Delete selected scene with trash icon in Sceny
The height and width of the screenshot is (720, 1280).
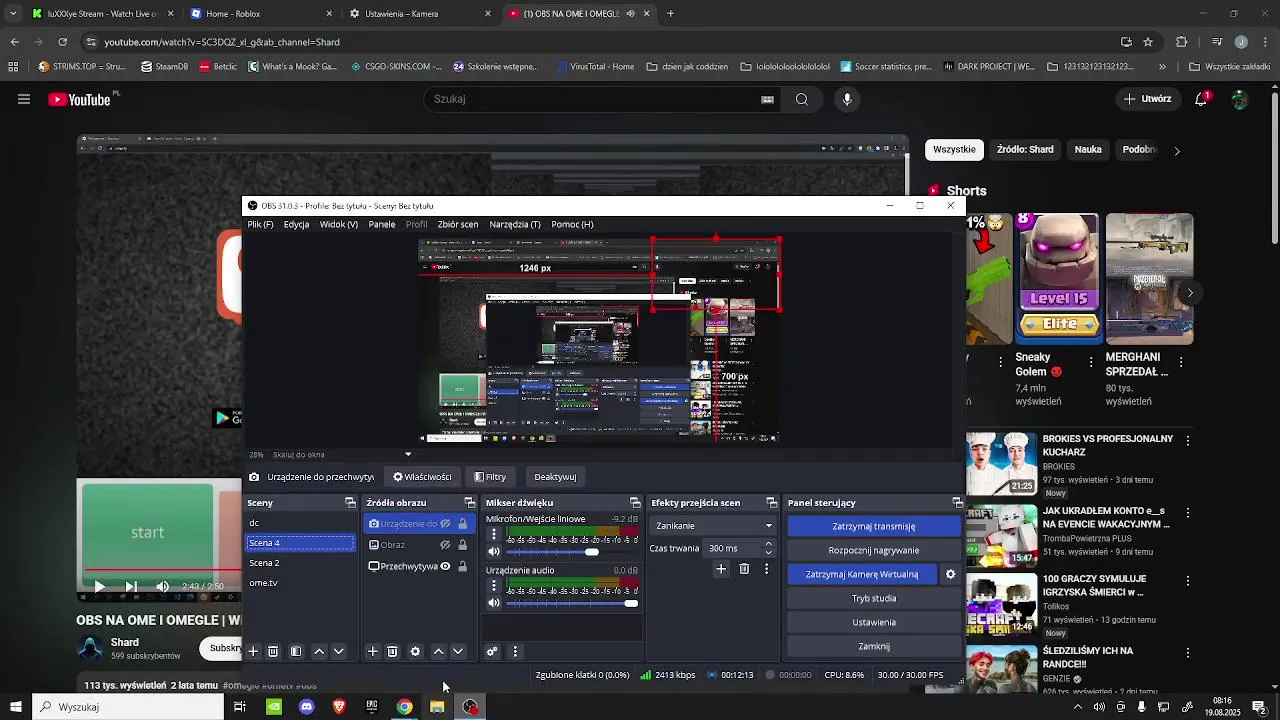pos(273,651)
